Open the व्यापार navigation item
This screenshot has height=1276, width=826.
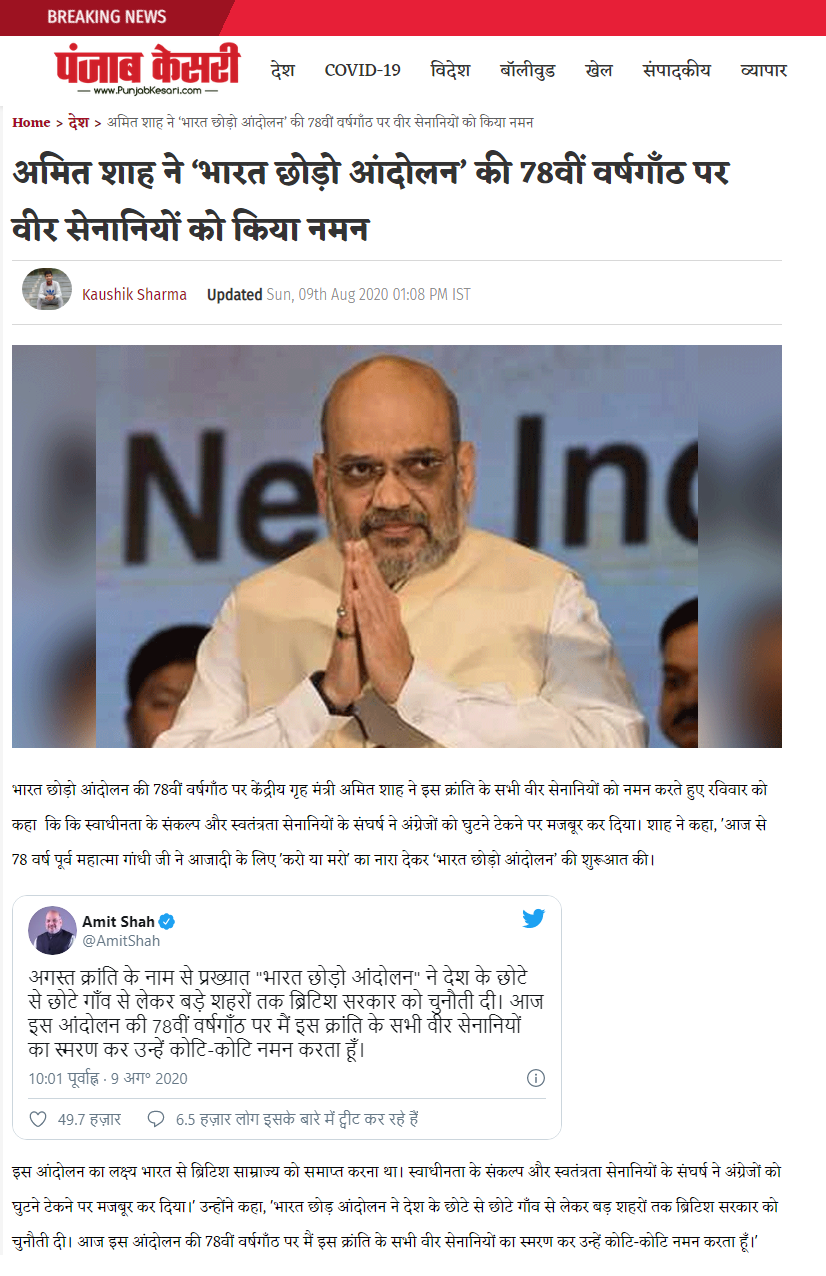[x=763, y=70]
